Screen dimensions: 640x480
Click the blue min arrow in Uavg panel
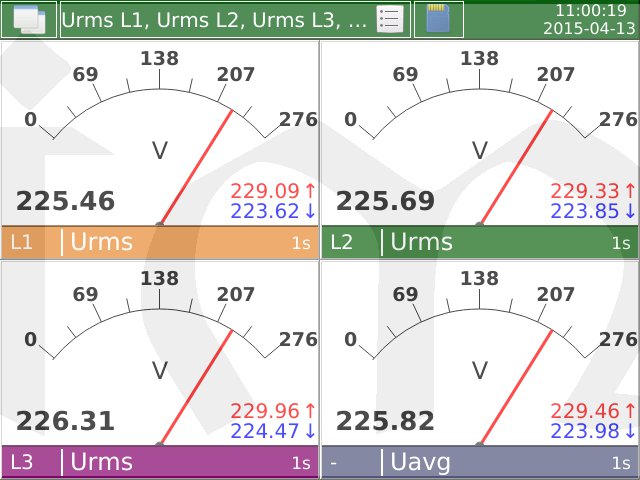(630, 431)
